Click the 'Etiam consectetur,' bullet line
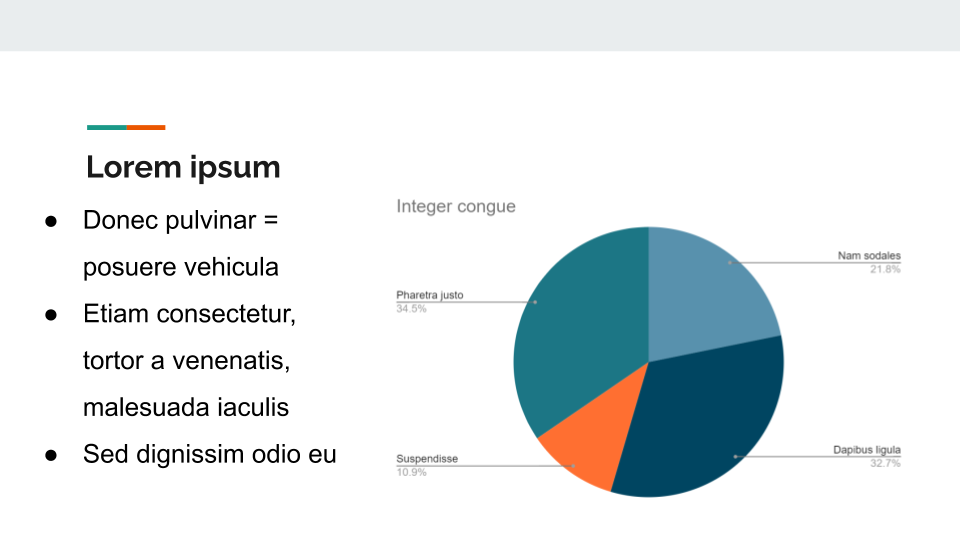The image size is (960, 540). pyautogui.click(x=189, y=314)
